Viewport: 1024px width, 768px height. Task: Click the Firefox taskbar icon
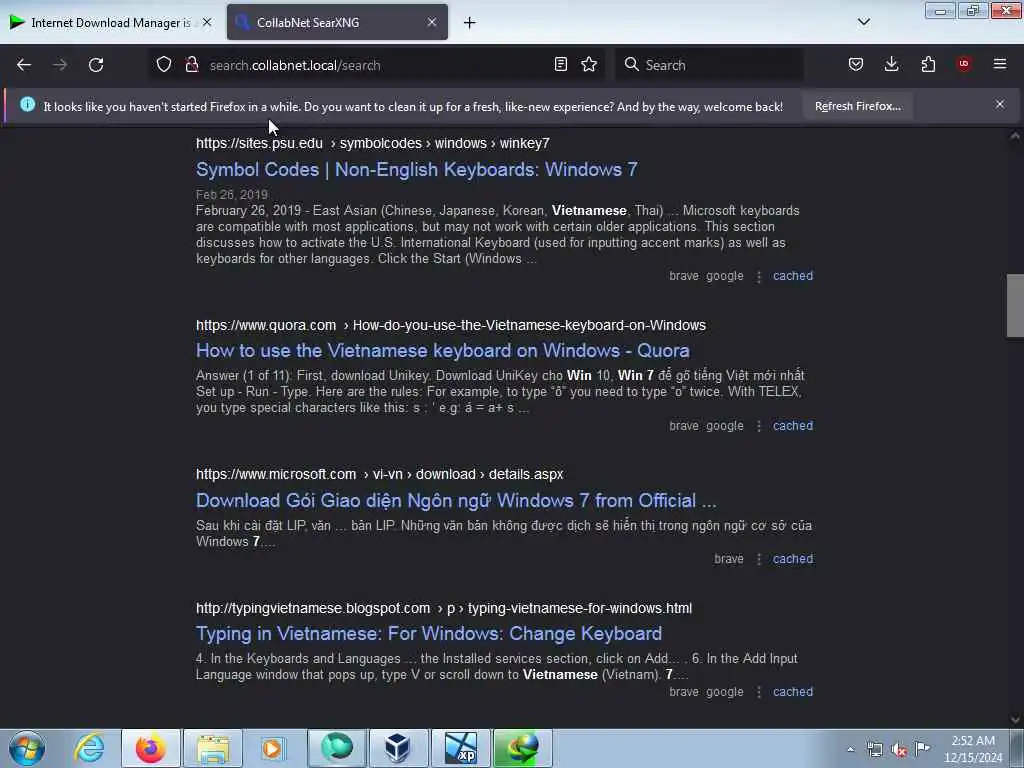150,748
